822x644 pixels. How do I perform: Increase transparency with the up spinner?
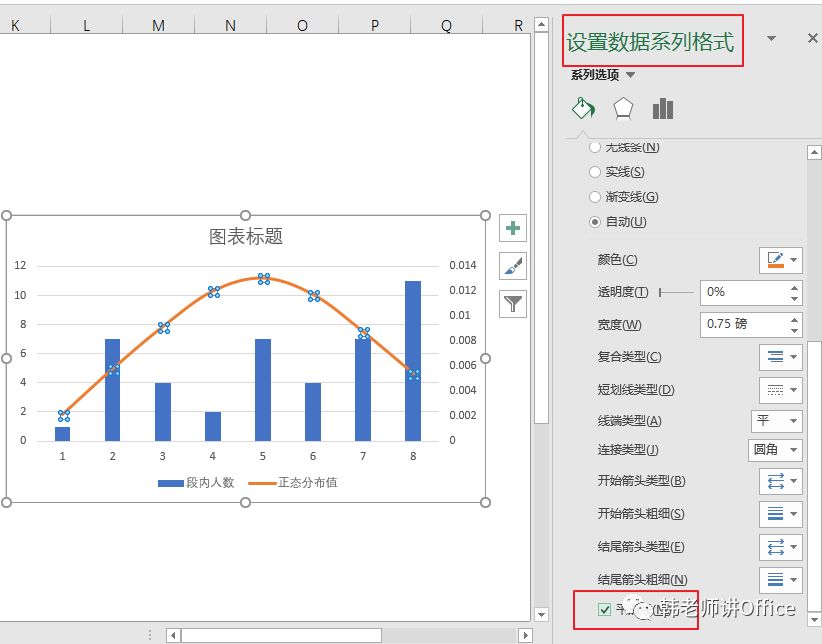[x=794, y=287]
